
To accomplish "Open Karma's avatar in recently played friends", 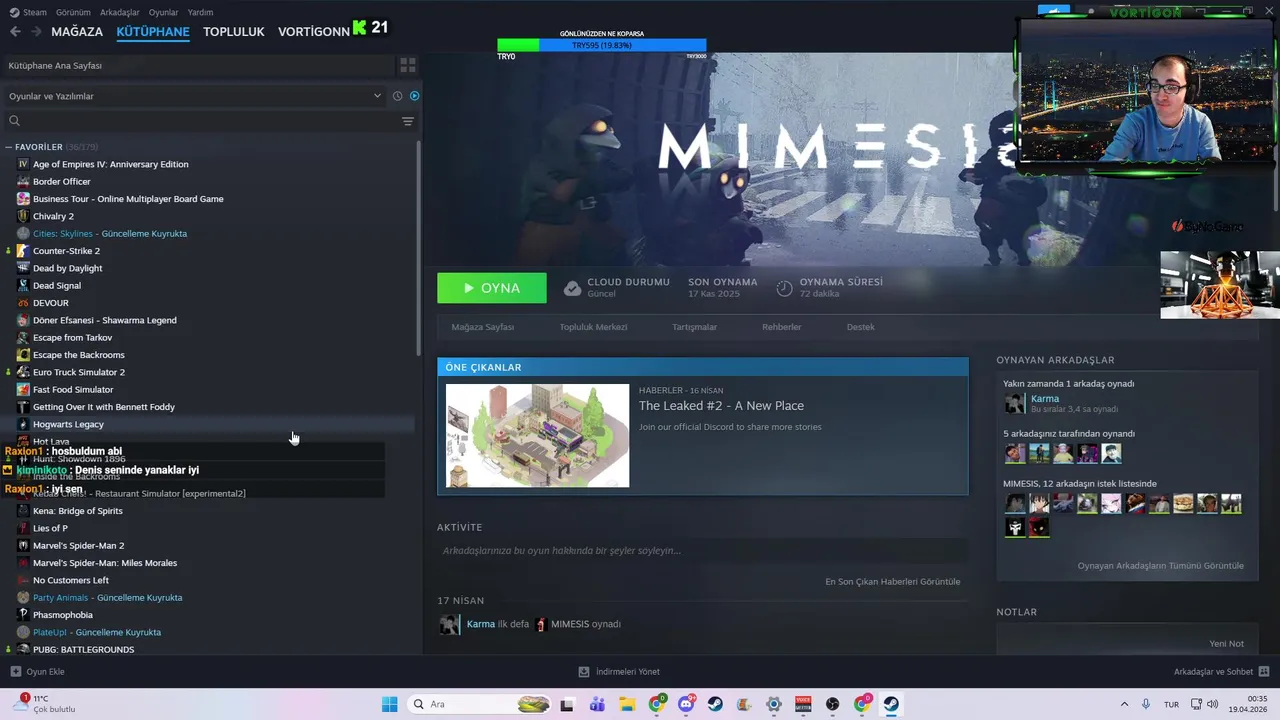I will point(1014,403).
